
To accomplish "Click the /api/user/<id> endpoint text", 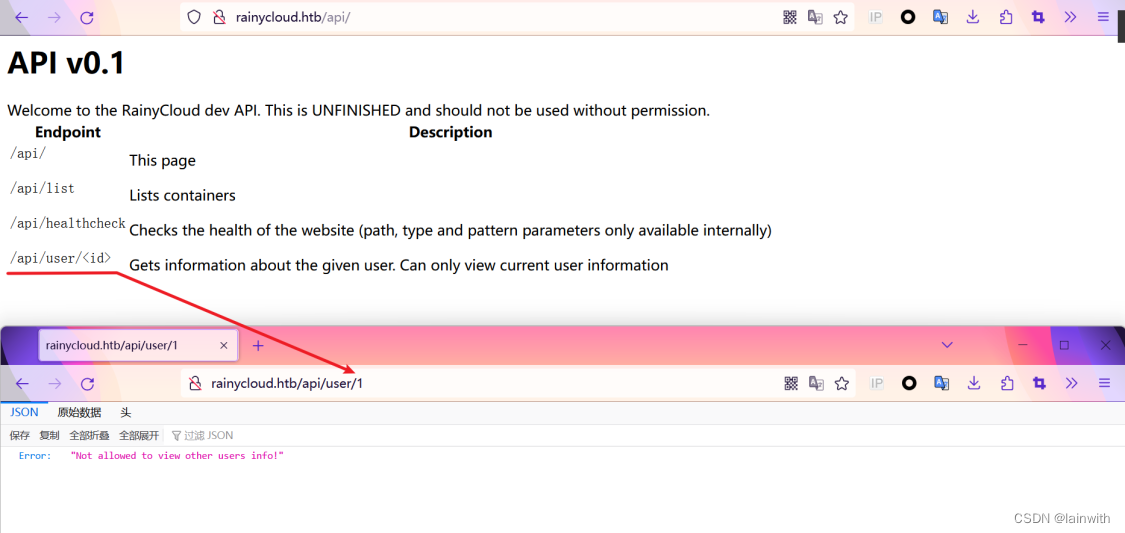I will (x=60, y=258).
